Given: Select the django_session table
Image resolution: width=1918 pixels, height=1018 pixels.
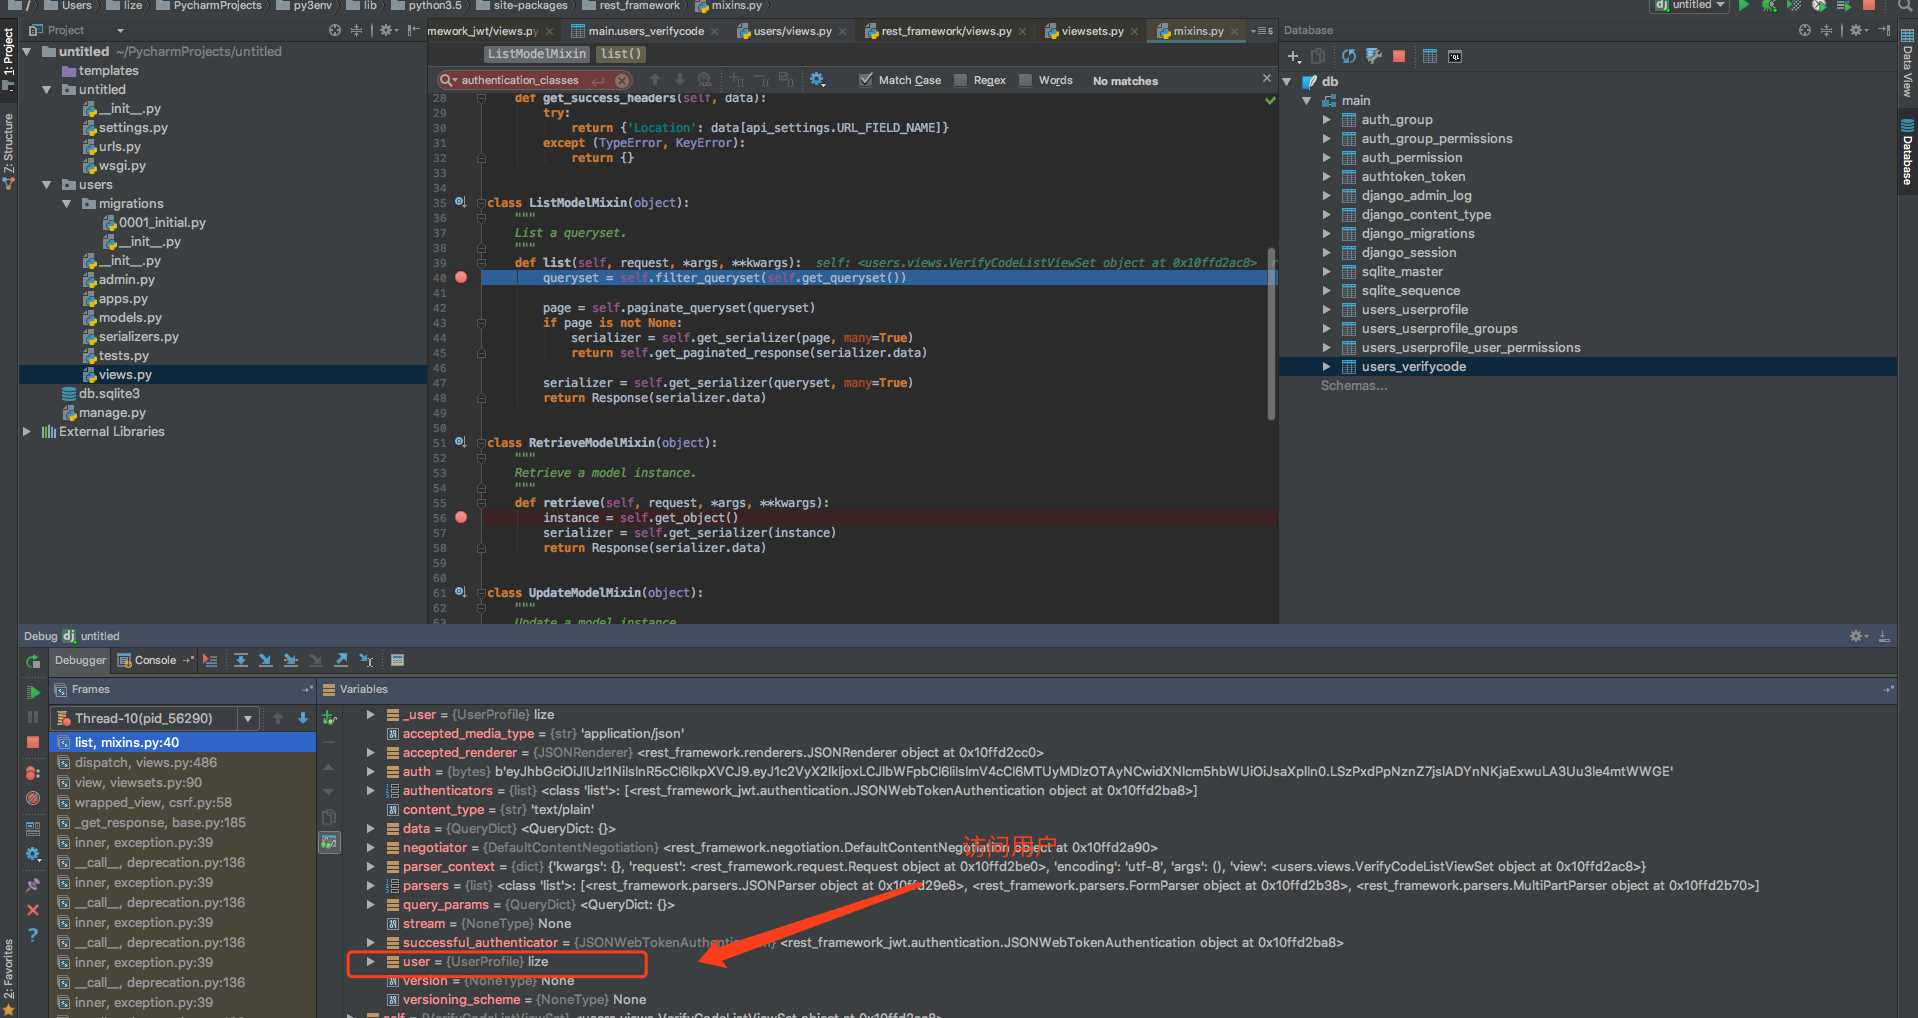Looking at the screenshot, I should [x=1408, y=252].
